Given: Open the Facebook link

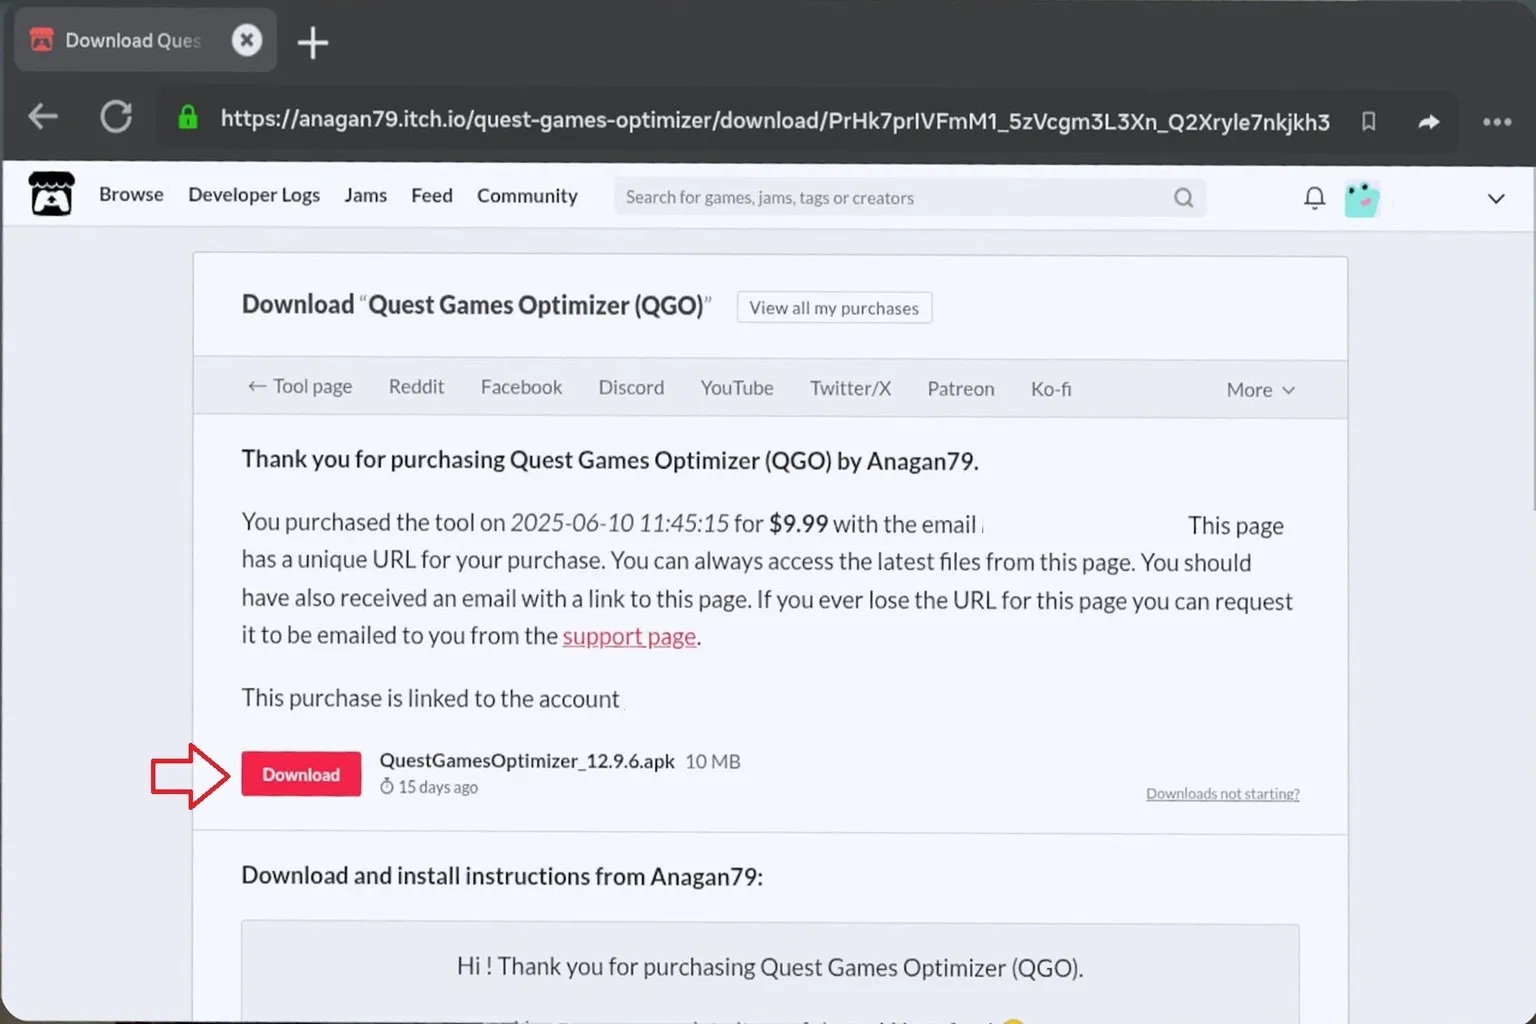Looking at the screenshot, I should pyautogui.click(x=521, y=388).
